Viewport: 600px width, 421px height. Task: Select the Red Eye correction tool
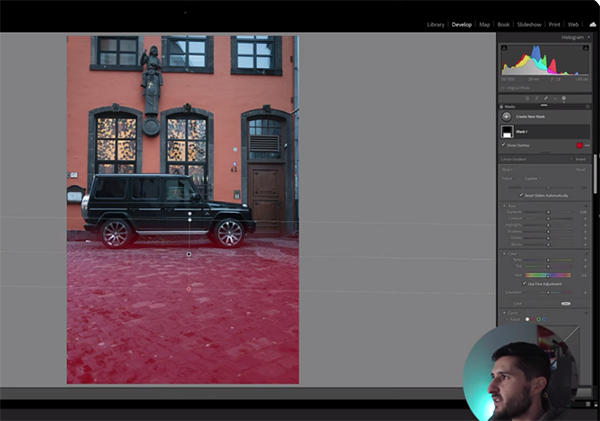click(x=555, y=98)
